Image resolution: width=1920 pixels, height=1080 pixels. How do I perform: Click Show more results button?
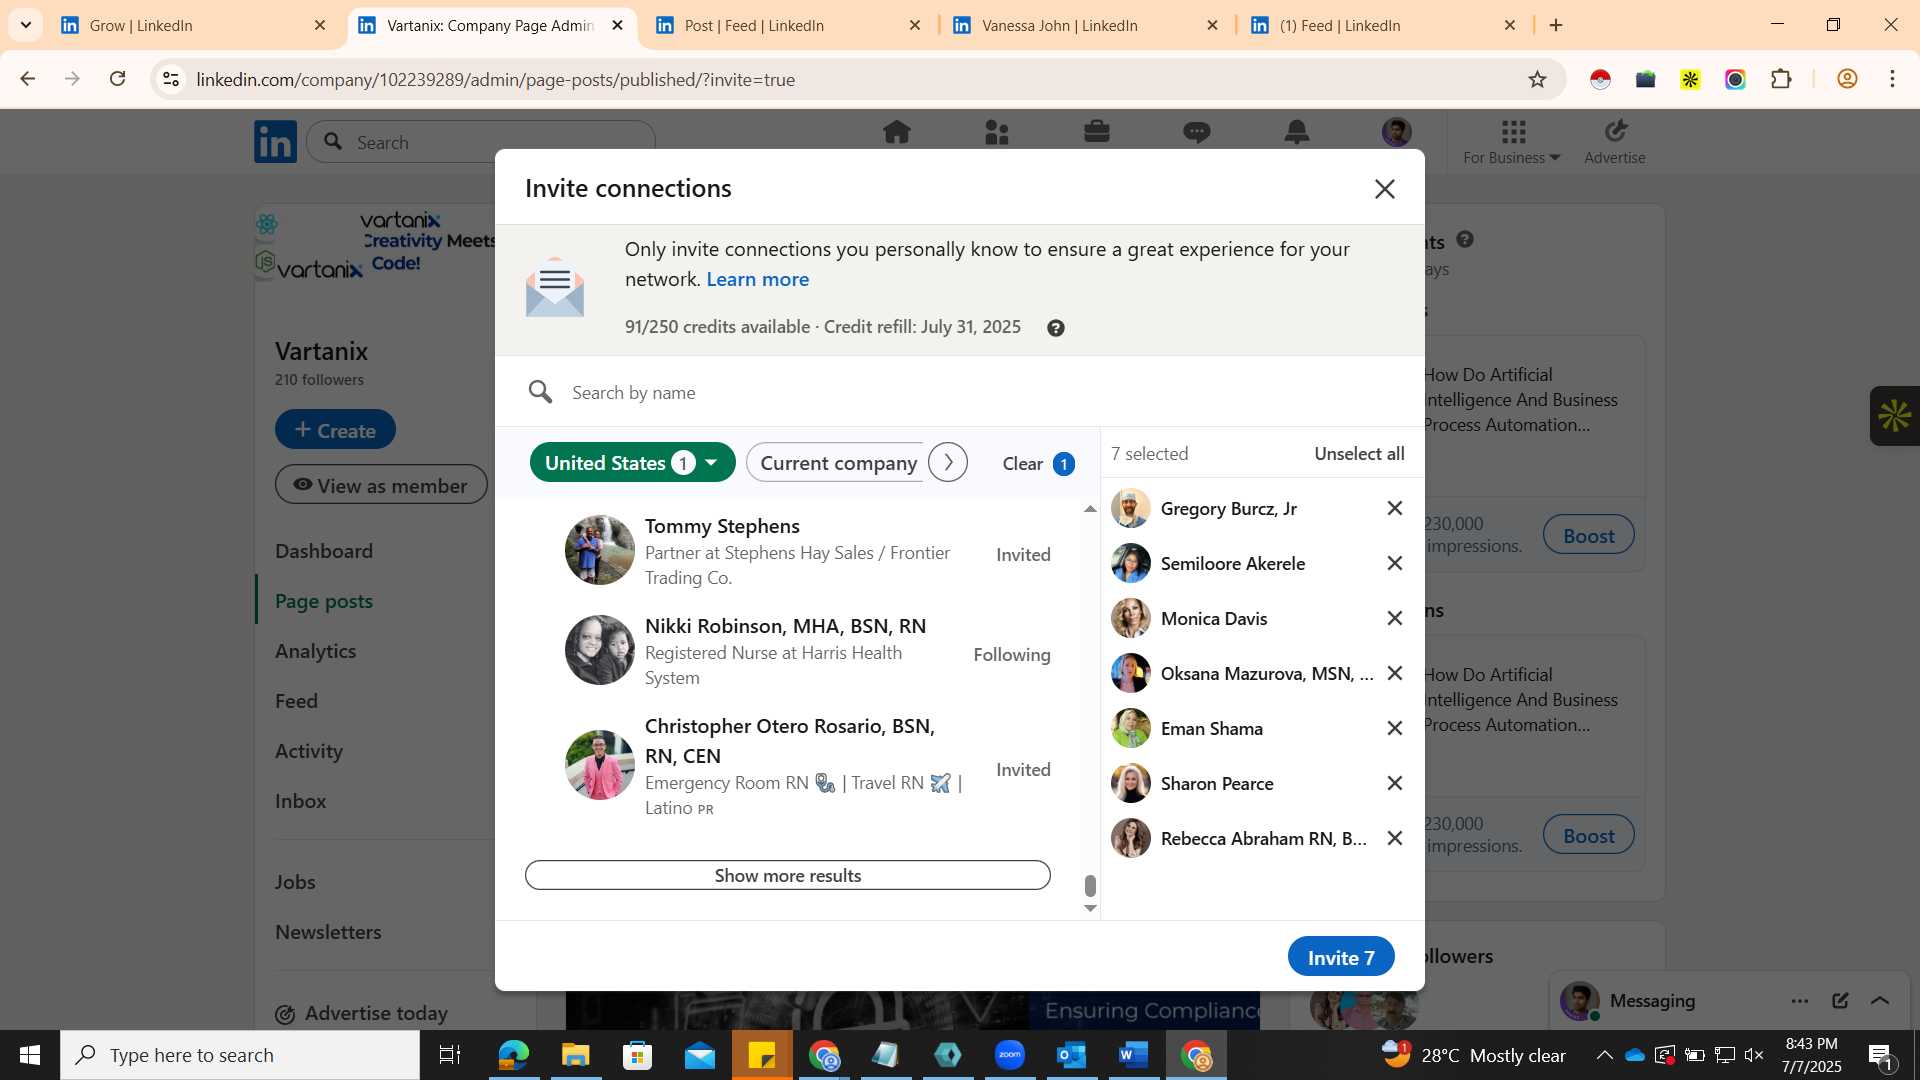tap(788, 875)
